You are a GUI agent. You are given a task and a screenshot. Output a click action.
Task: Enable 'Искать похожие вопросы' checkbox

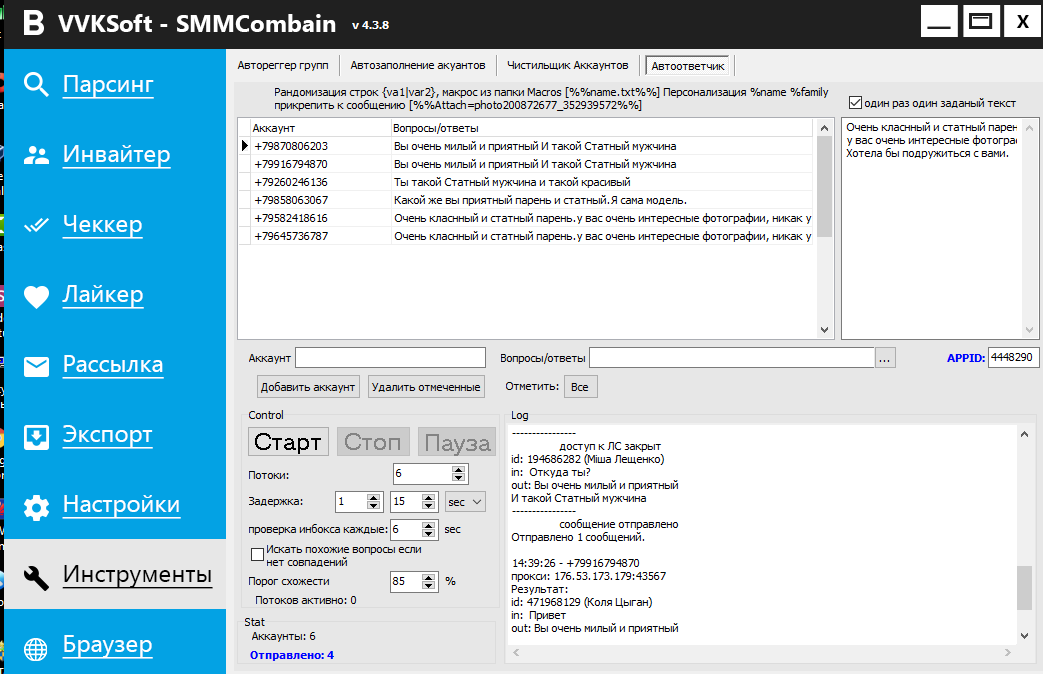(x=257, y=554)
